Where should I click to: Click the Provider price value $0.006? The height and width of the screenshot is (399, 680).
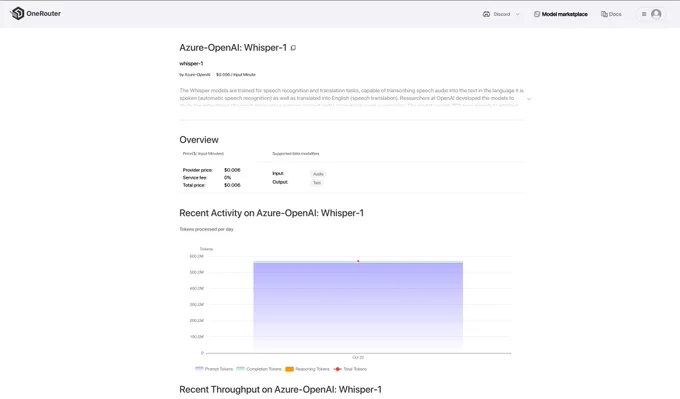(x=232, y=170)
